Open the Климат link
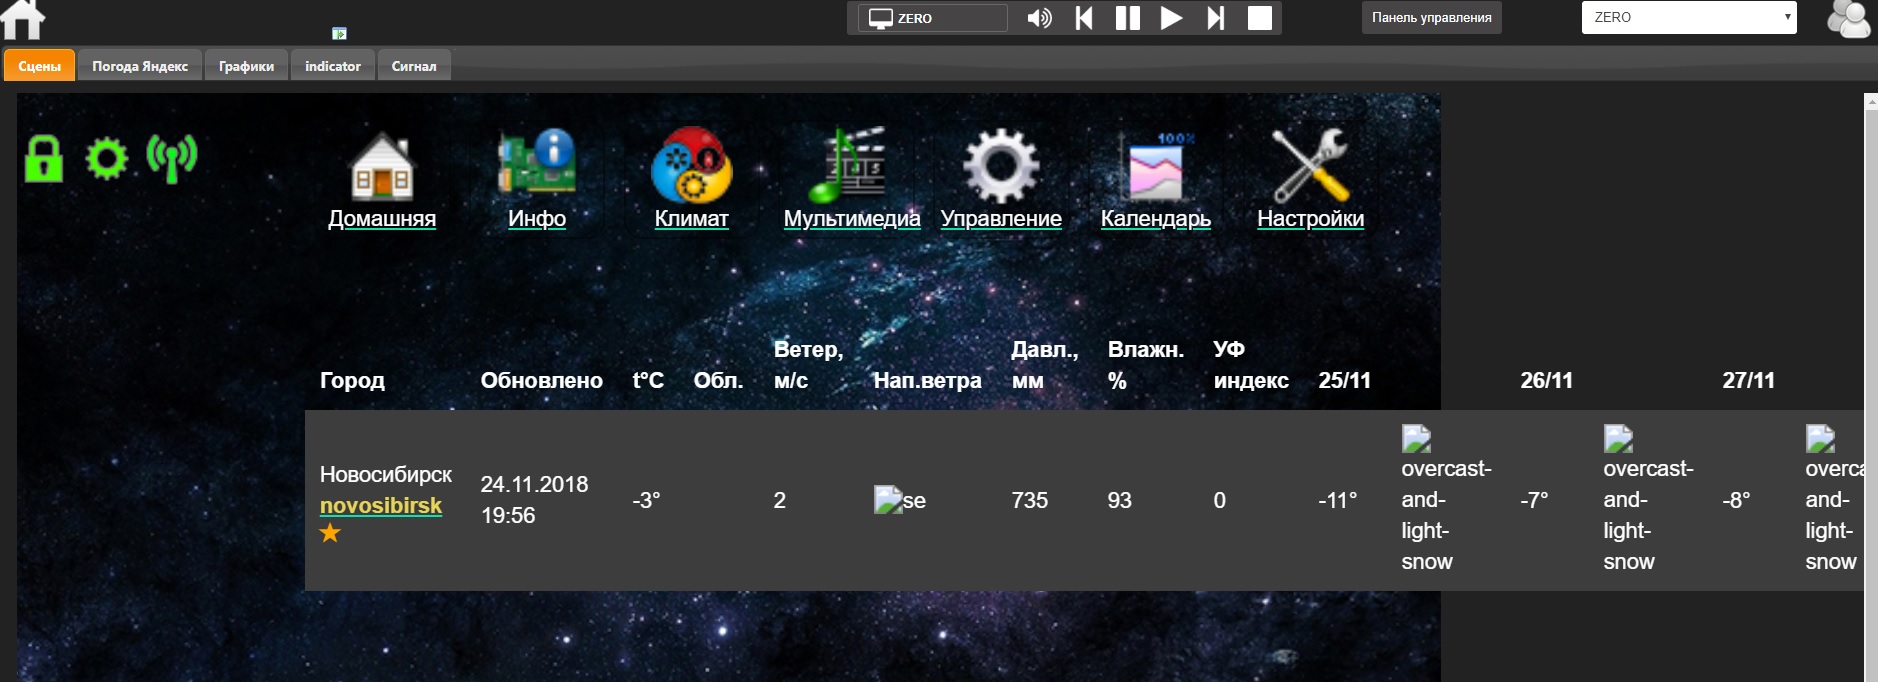This screenshot has width=1878, height=682. pyautogui.click(x=691, y=218)
